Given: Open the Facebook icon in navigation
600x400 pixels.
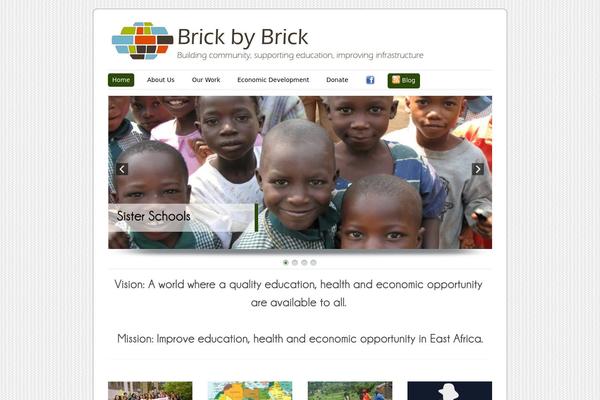Looking at the screenshot, I should point(370,80).
